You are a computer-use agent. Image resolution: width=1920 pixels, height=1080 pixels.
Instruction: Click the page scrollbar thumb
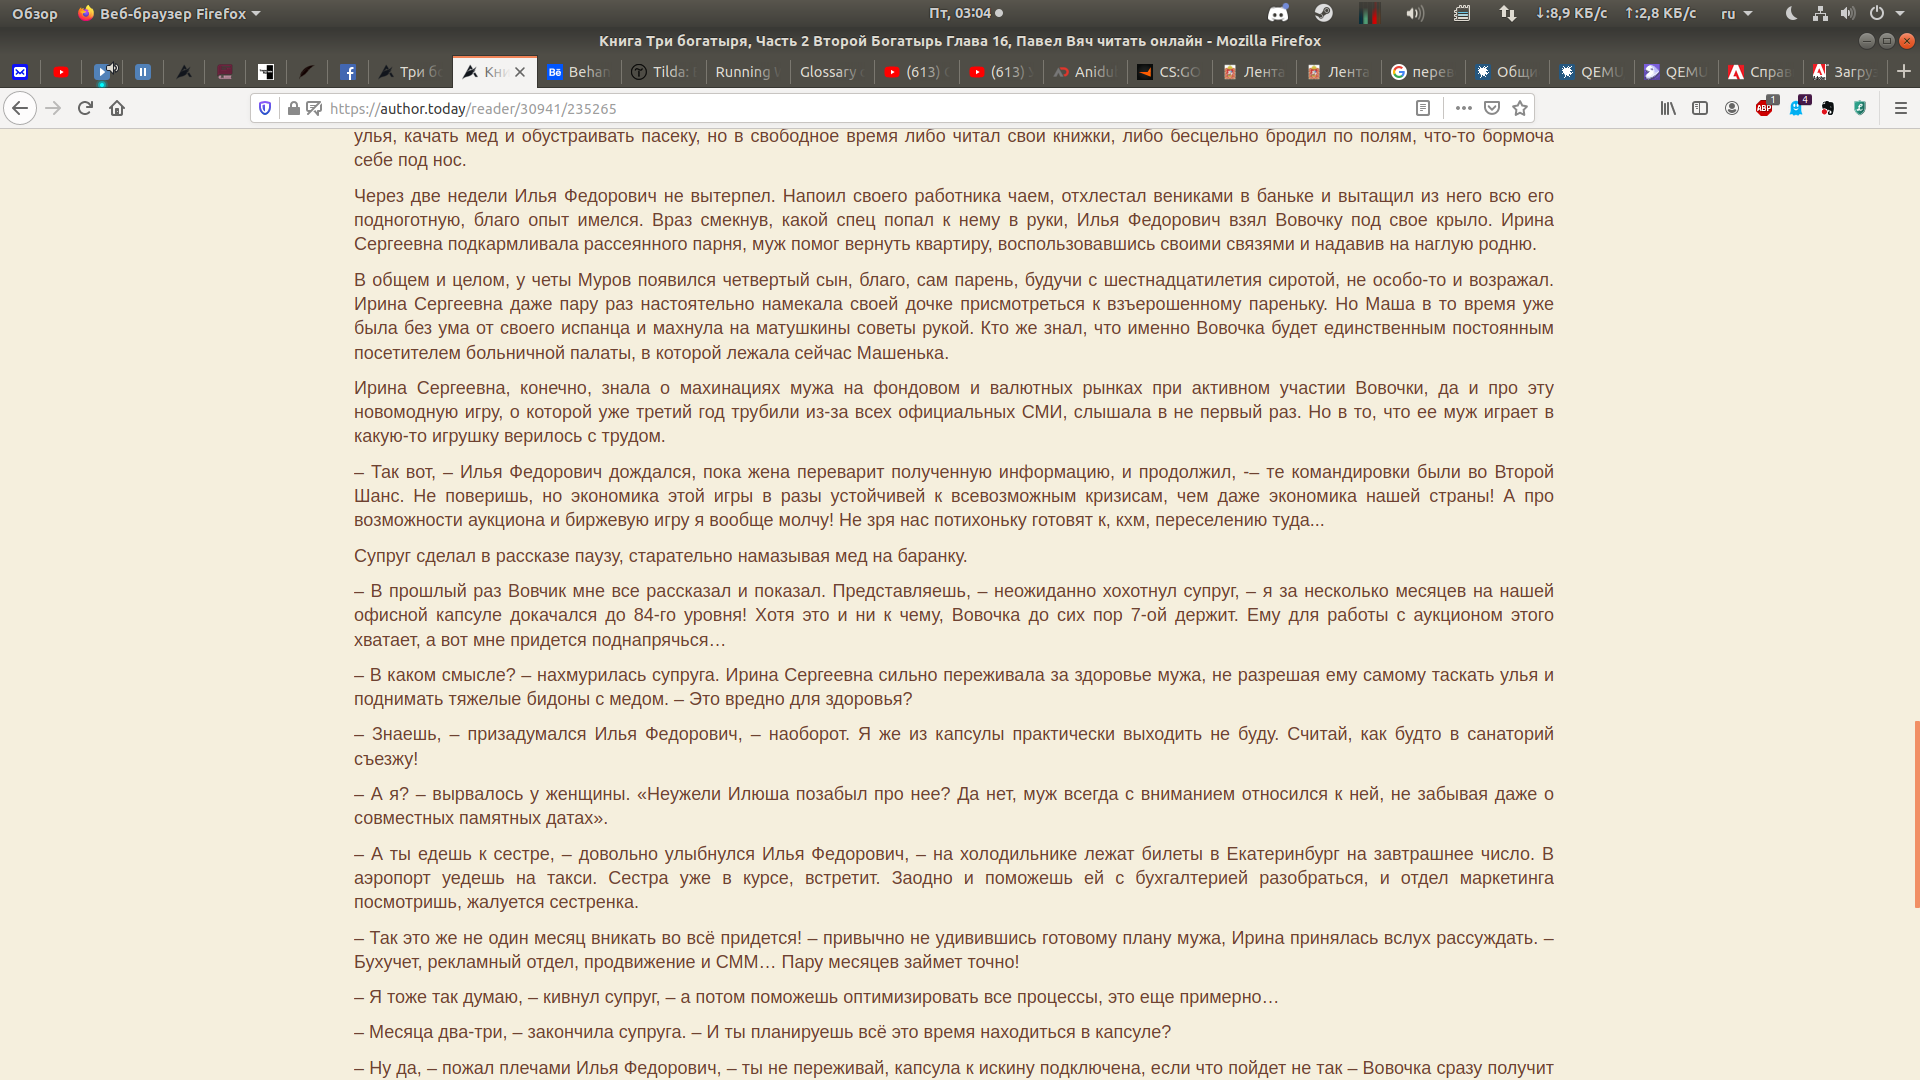pos(1916,813)
